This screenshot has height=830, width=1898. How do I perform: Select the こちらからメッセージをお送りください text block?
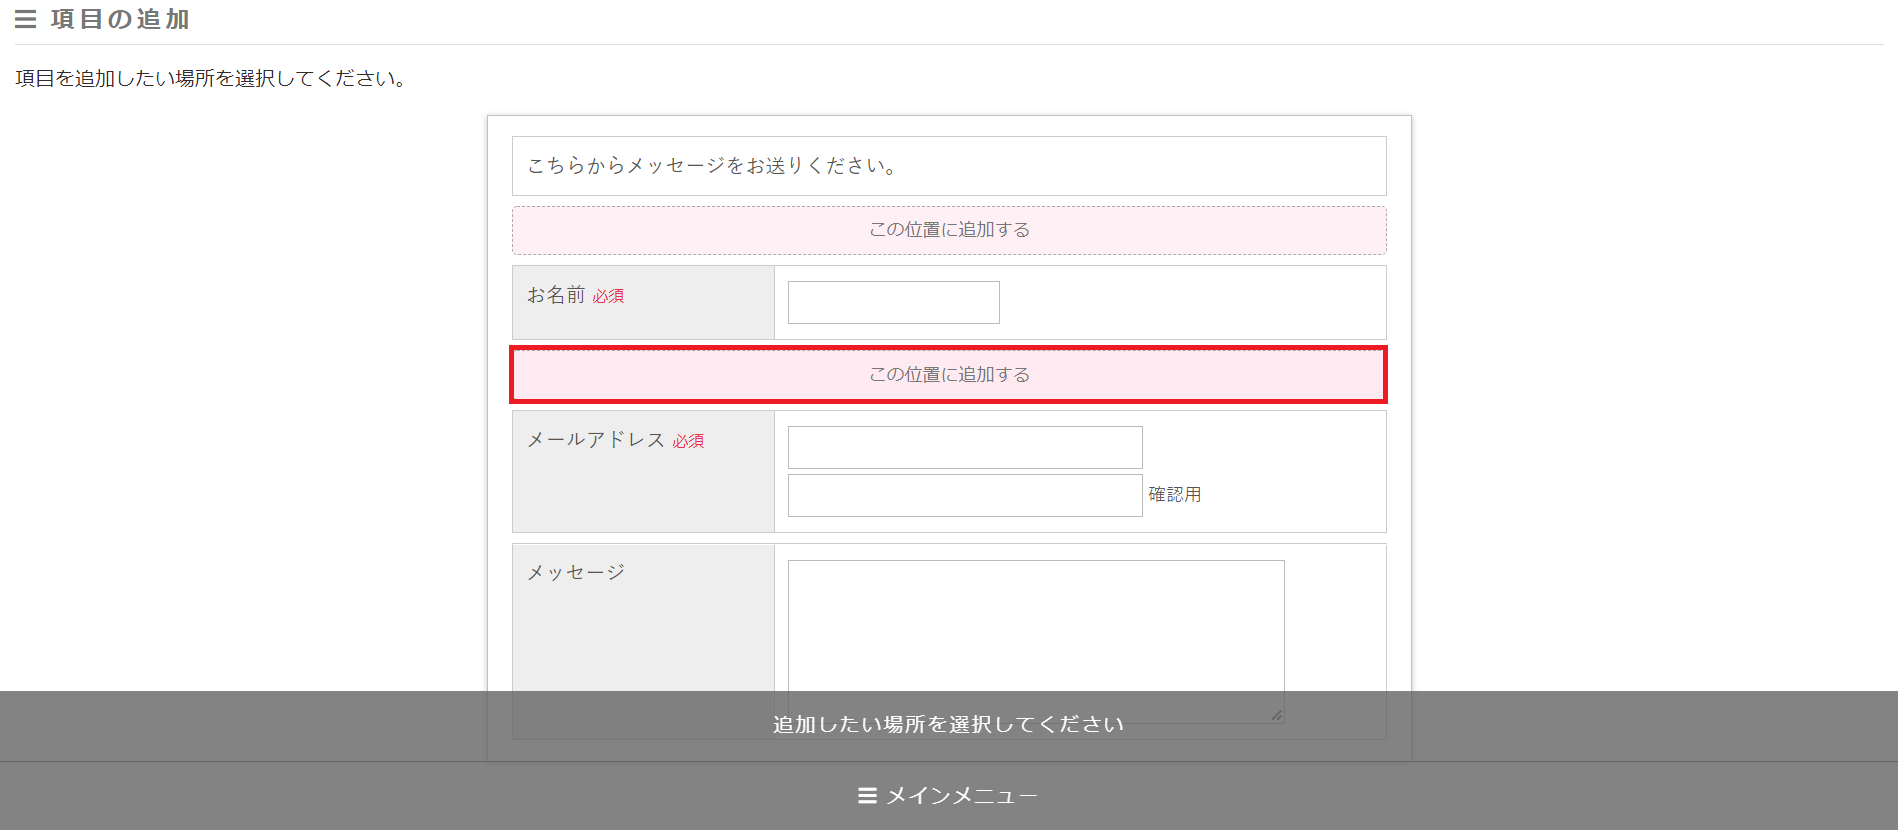pyautogui.click(x=712, y=166)
